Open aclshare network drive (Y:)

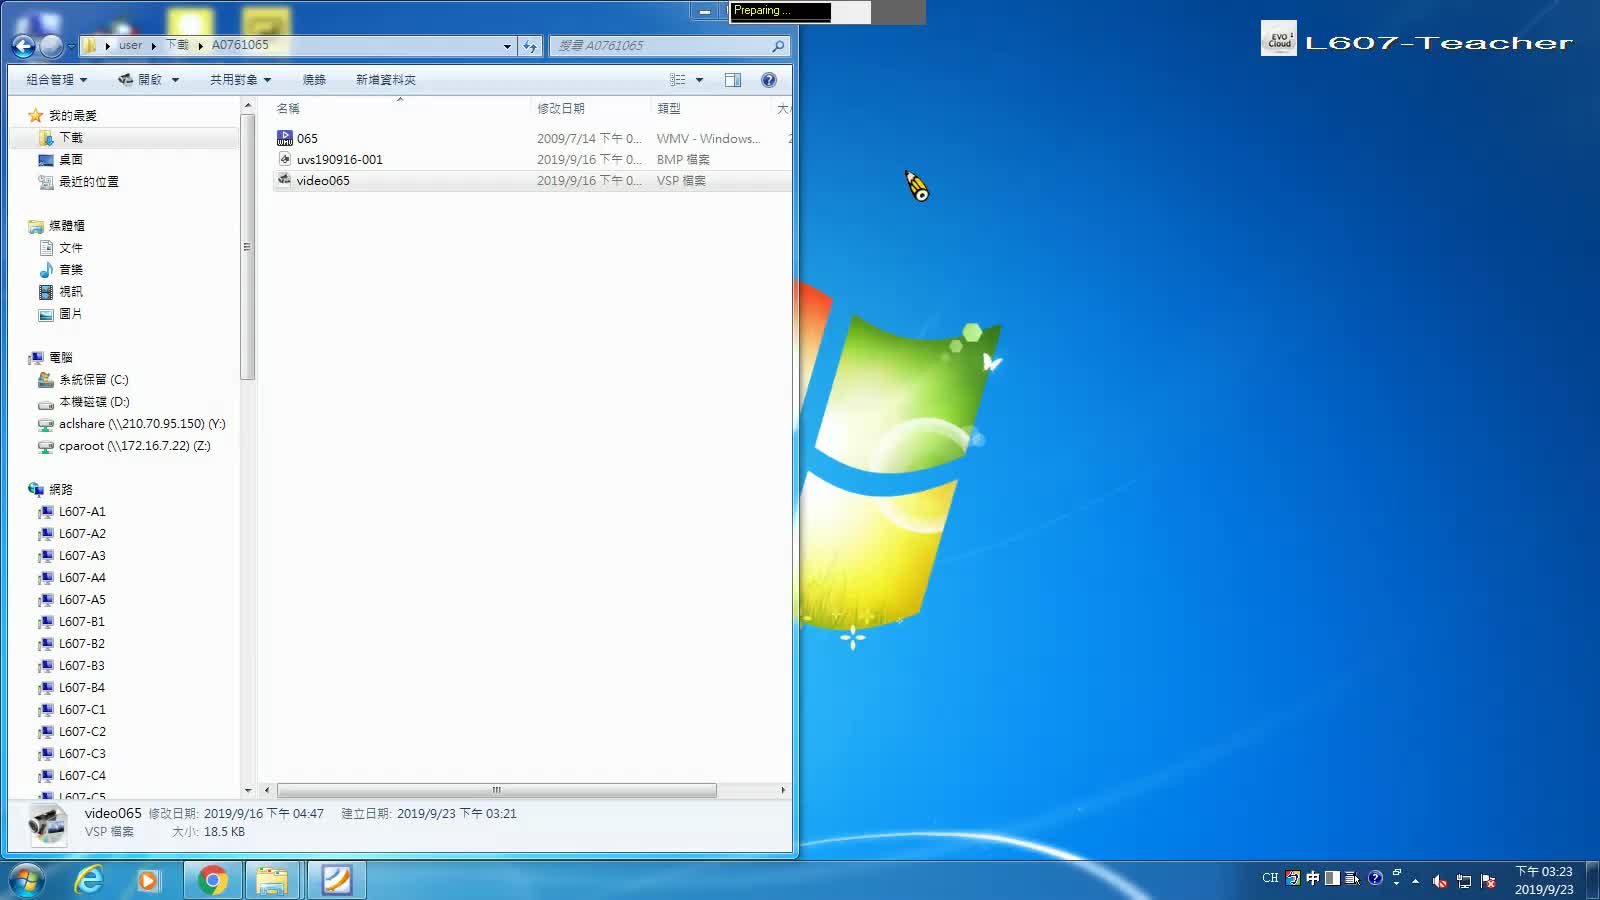coord(142,424)
